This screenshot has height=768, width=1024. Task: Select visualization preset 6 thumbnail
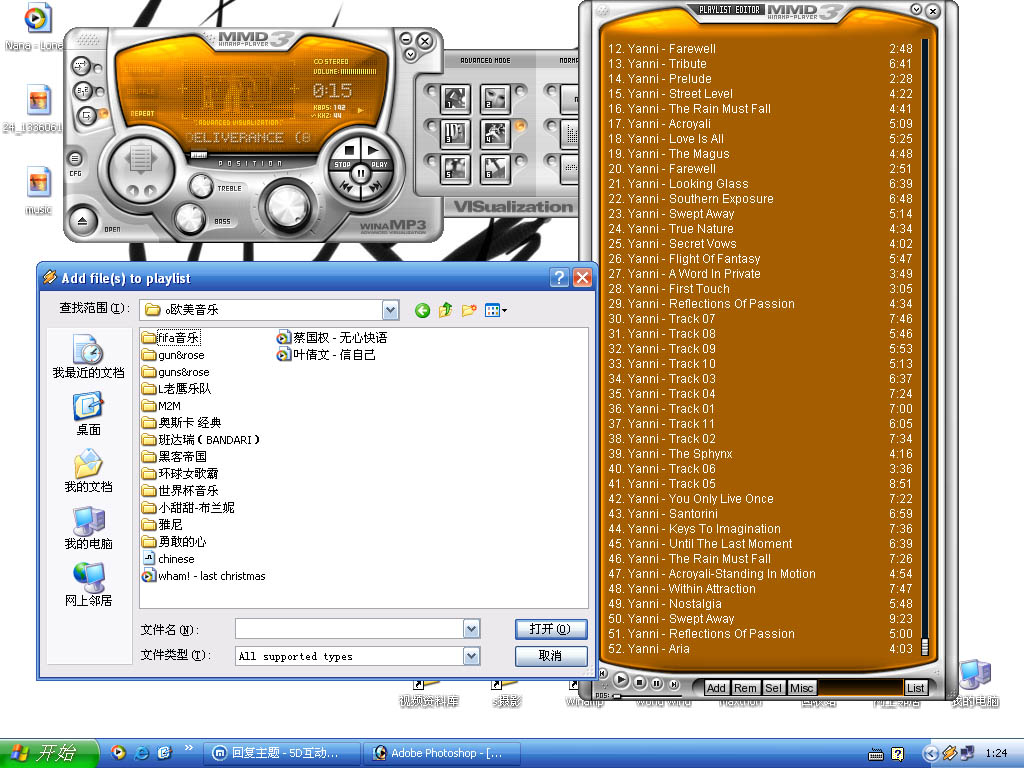495,168
